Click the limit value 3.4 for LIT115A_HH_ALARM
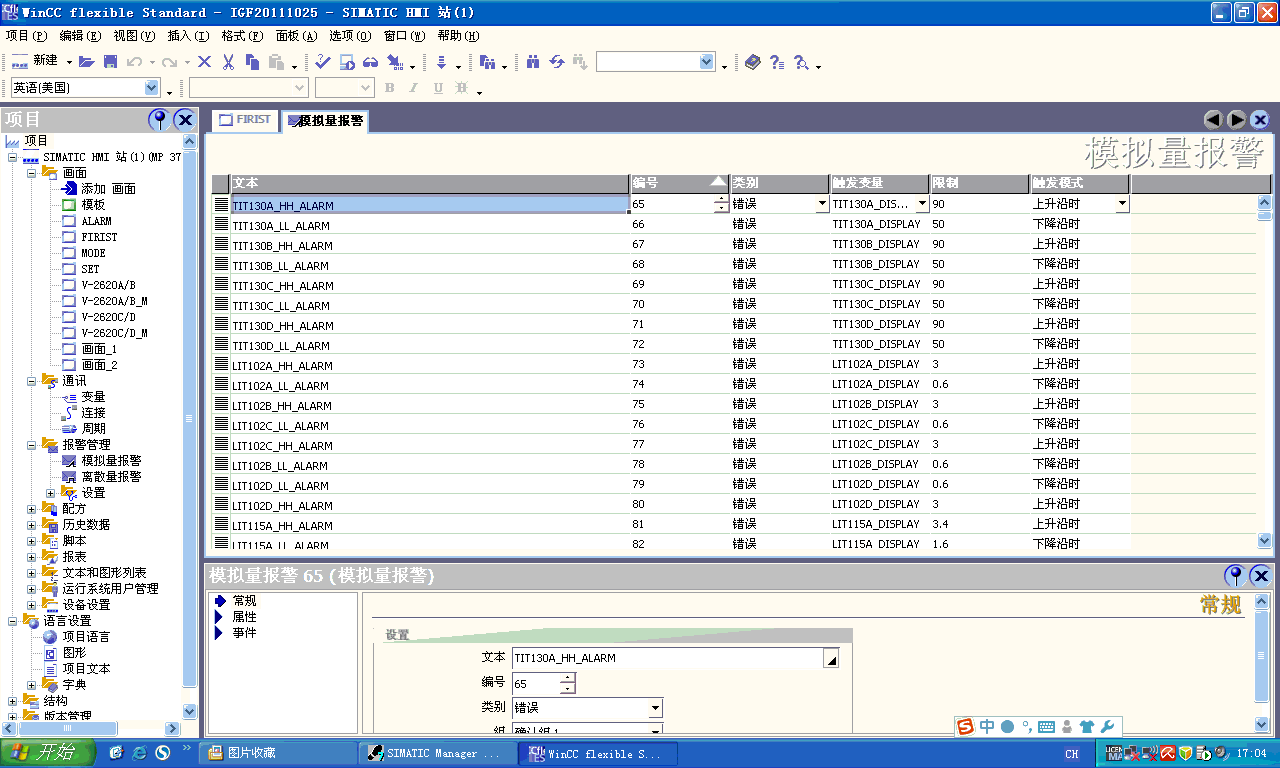Screen dimensions: 1280x768 [980, 524]
